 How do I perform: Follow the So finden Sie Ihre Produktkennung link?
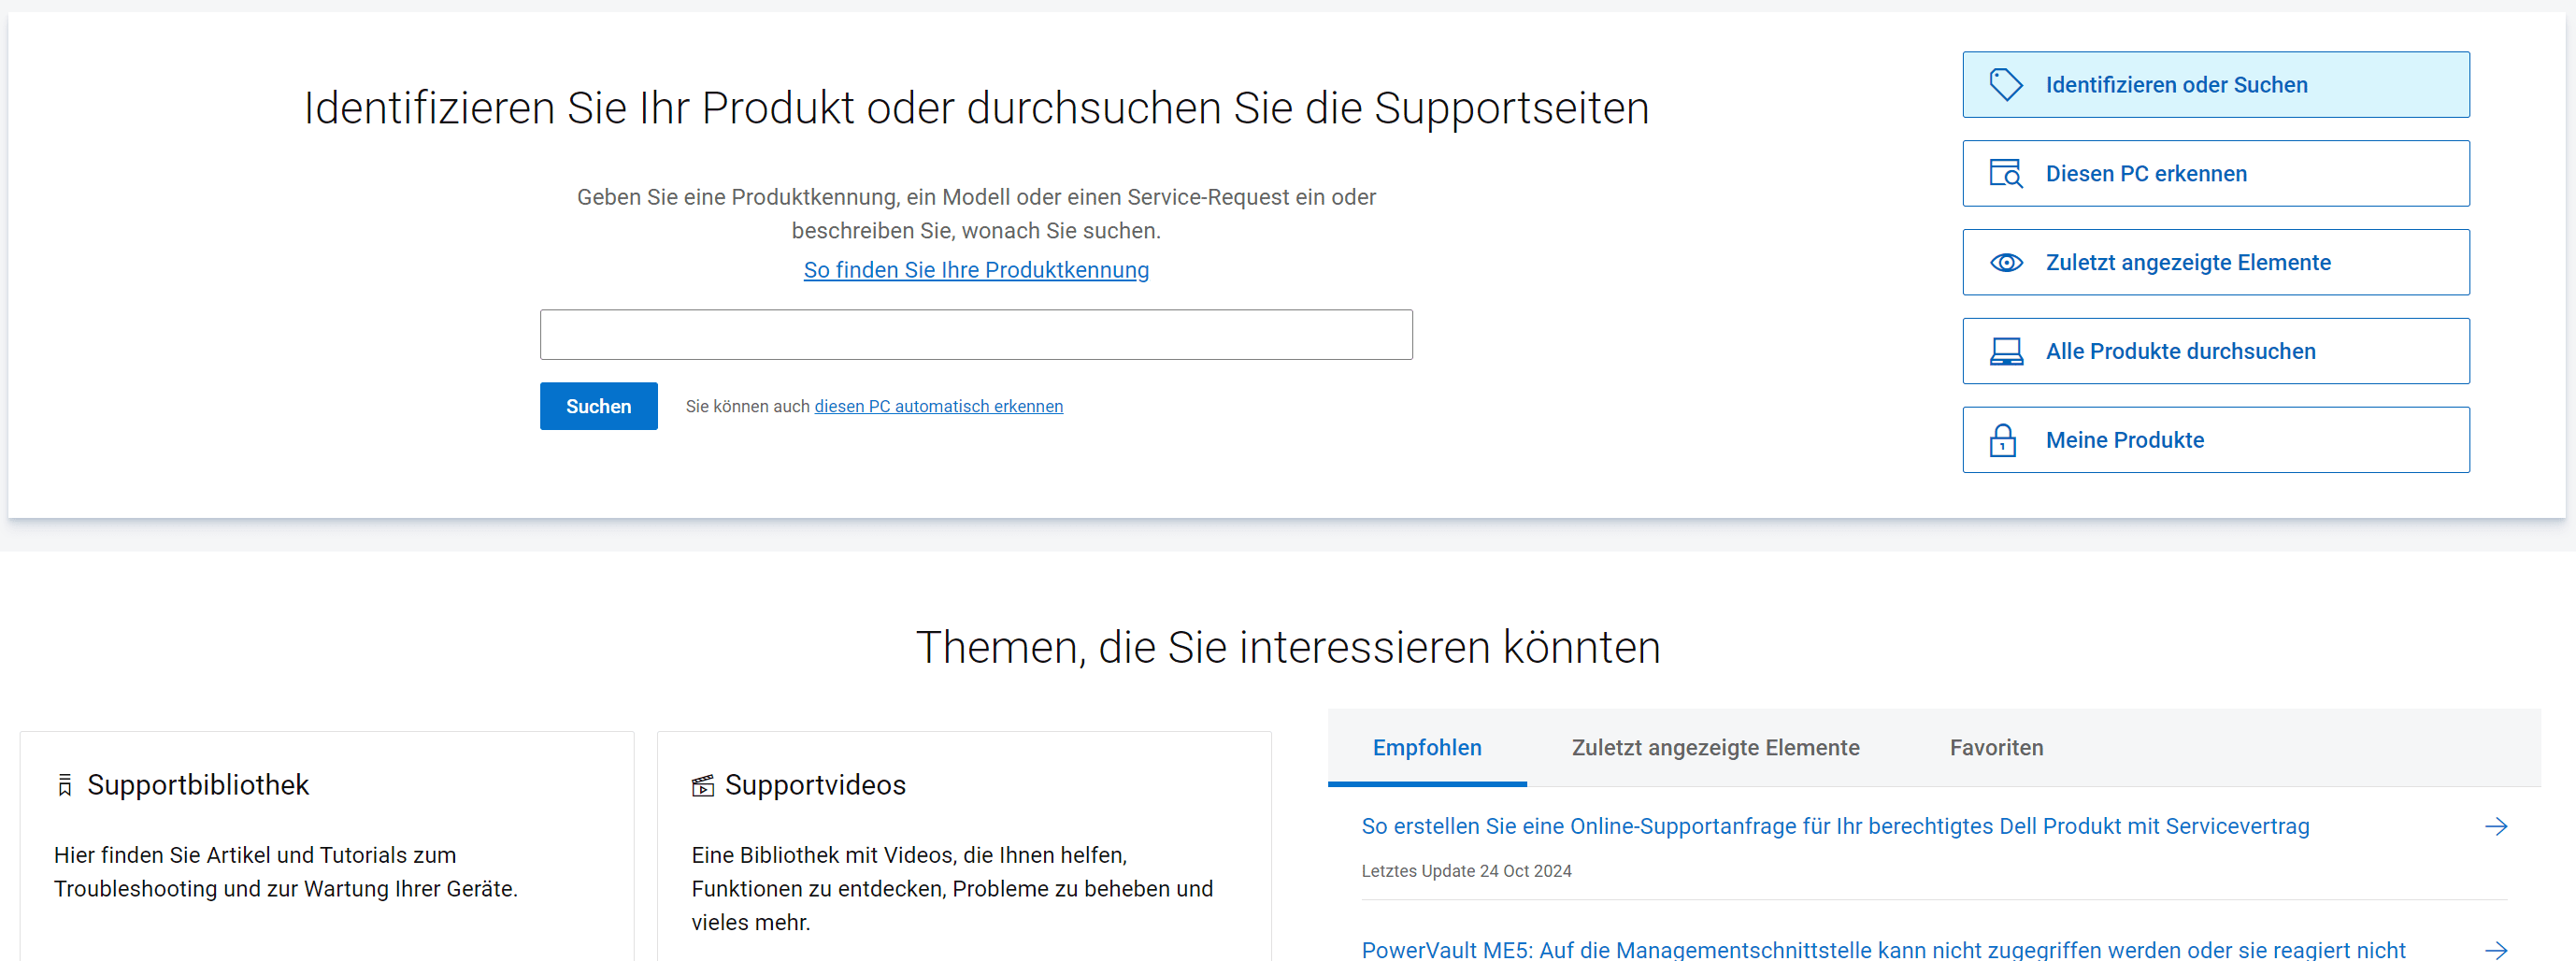(x=975, y=270)
